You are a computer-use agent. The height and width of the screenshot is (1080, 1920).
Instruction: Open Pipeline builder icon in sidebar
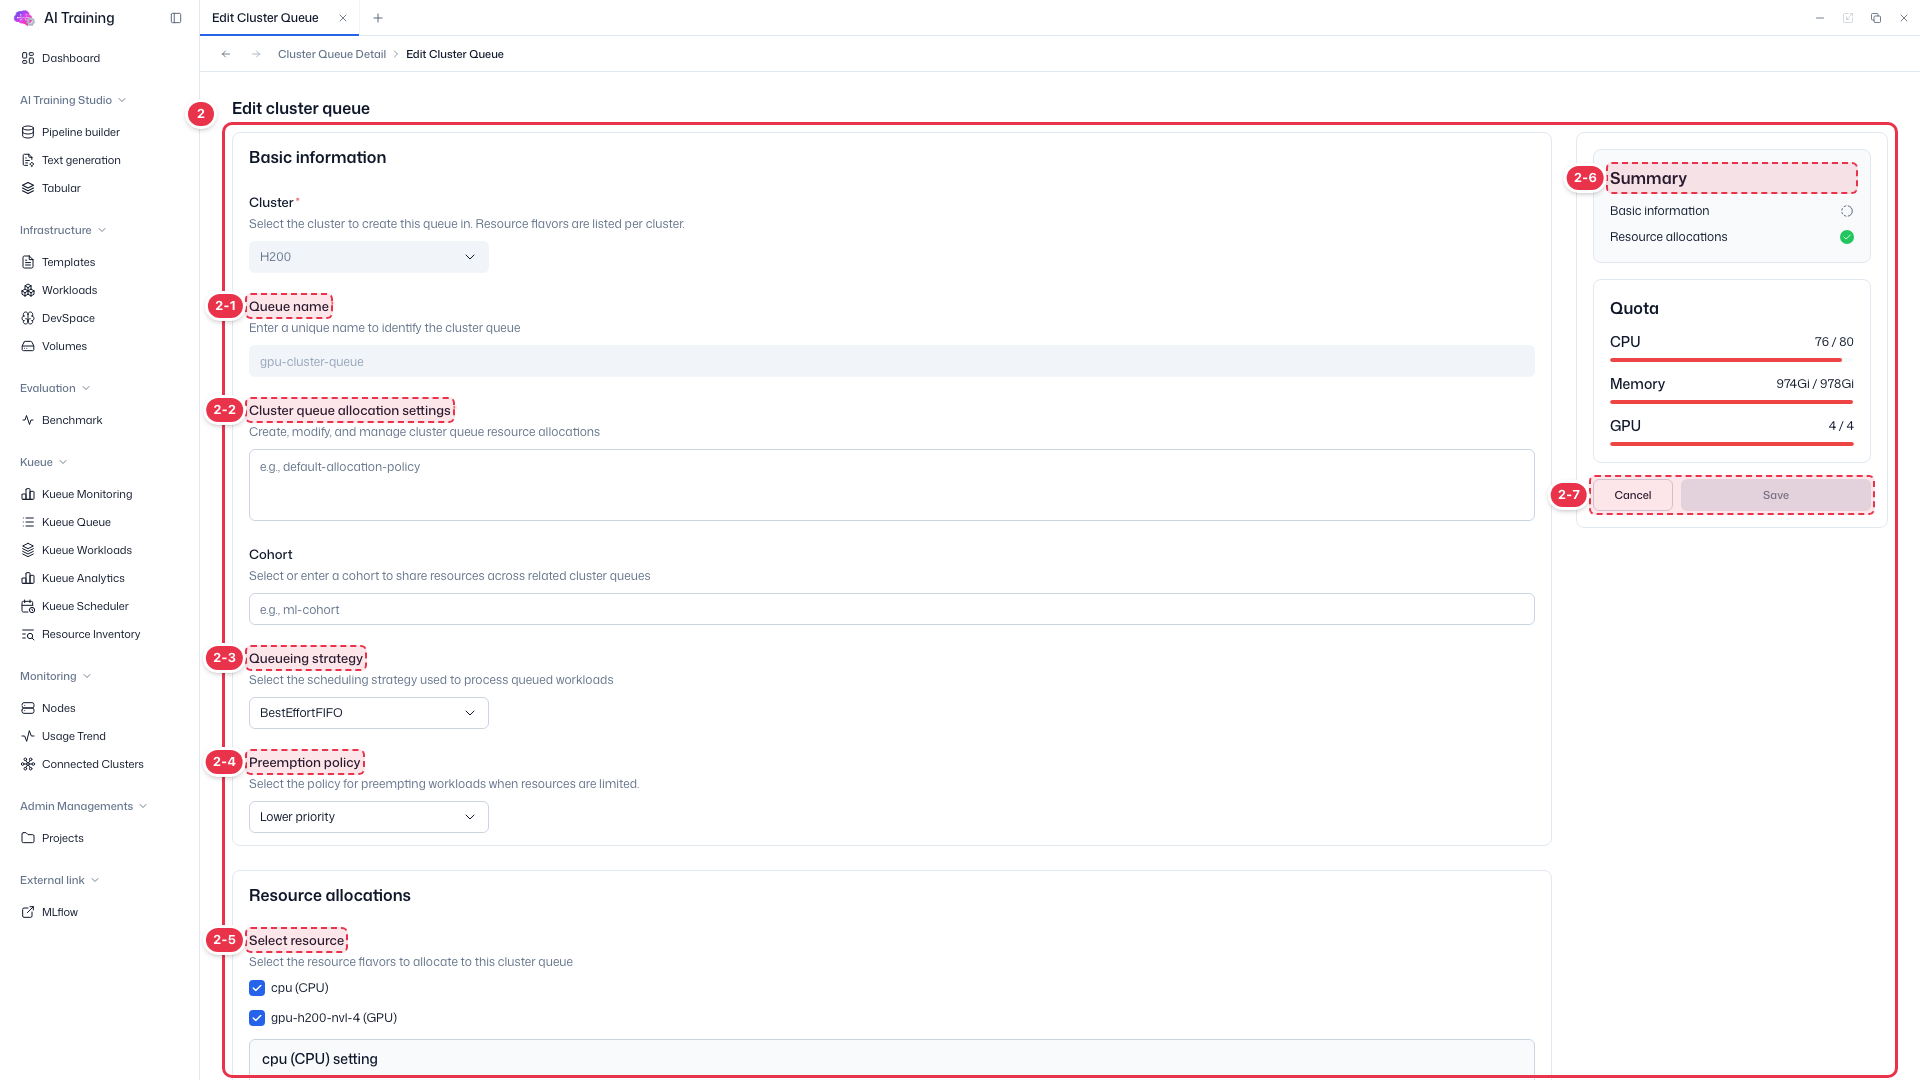pos(28,132)
